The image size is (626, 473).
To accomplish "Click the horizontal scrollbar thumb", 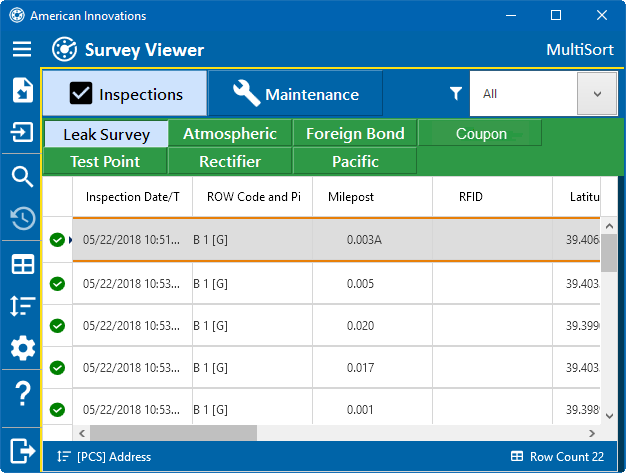I will pyautogui.click(x=174, y=433).
